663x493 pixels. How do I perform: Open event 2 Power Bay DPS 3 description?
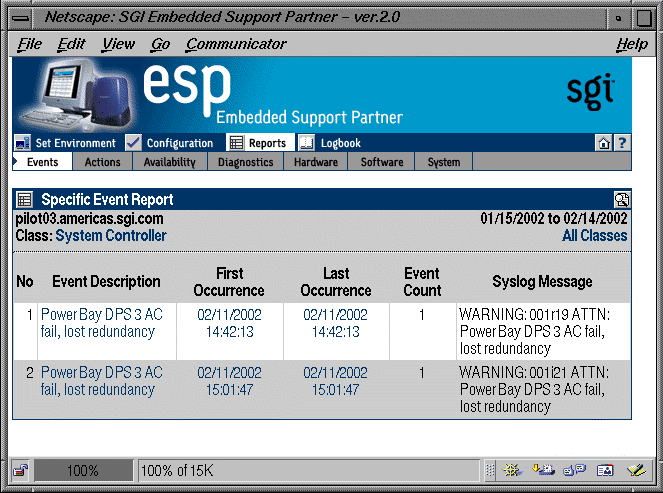[101, 381]
